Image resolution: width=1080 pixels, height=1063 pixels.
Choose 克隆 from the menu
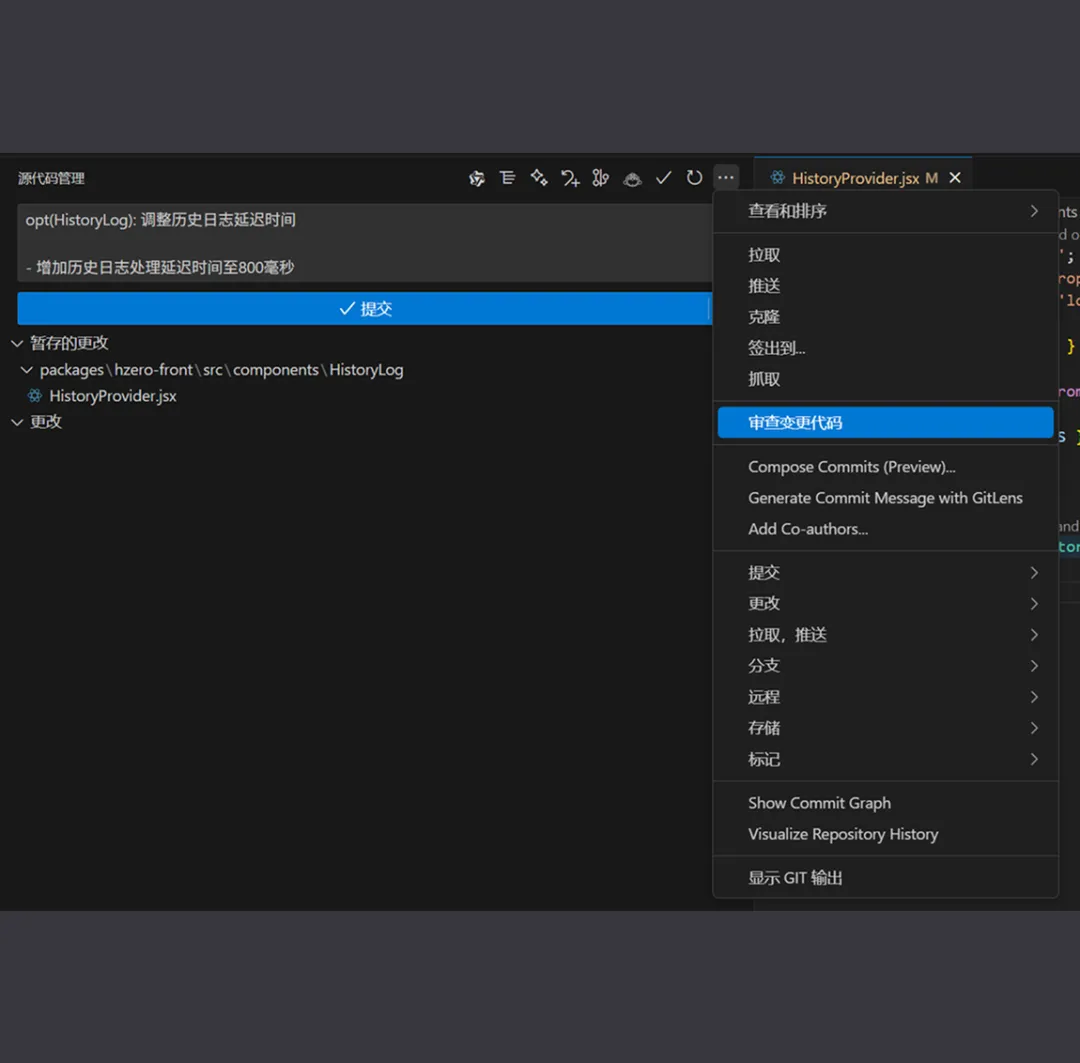(886, 317)
